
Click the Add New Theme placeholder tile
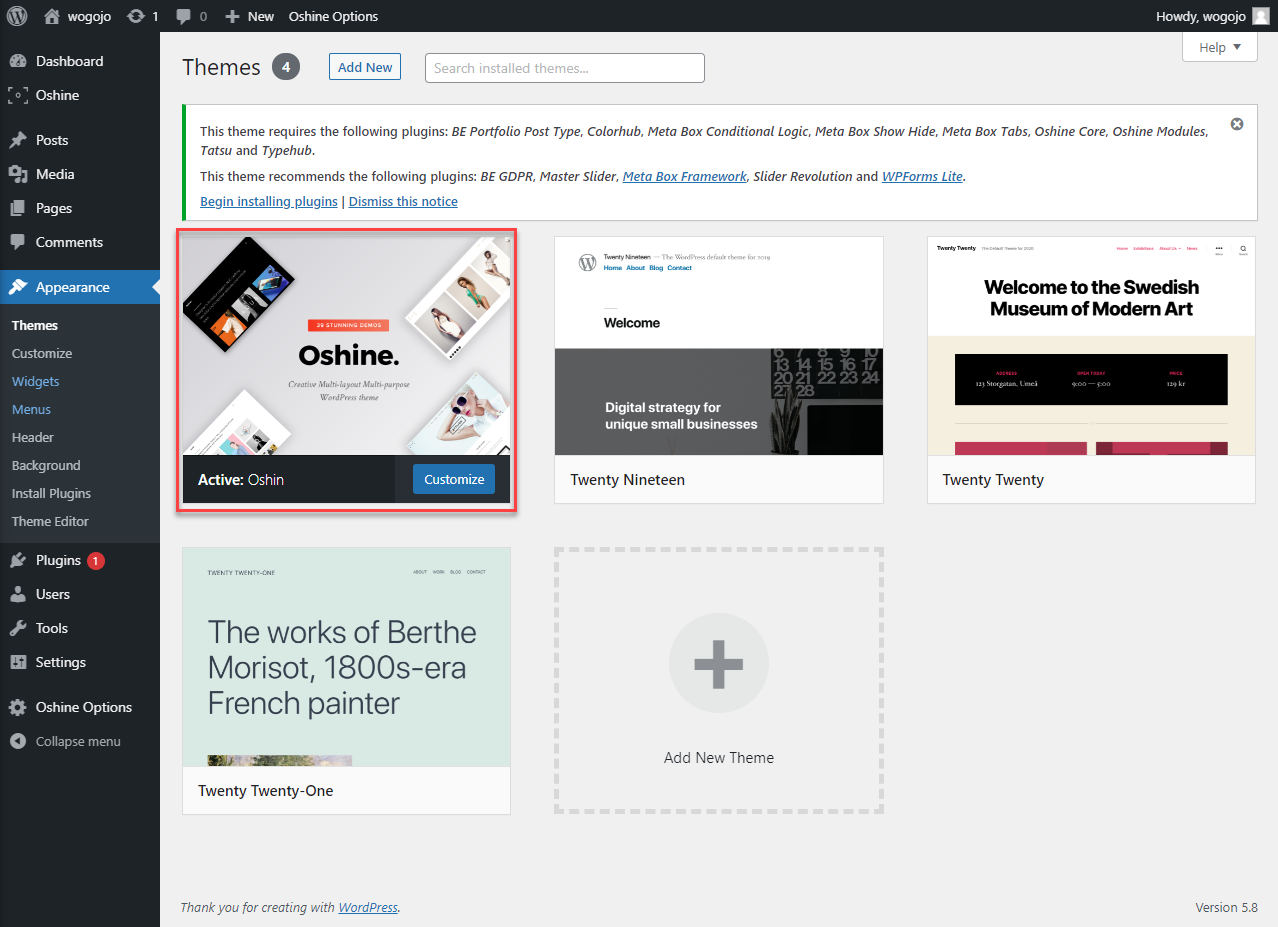pyautogui.click(x=719, y=680)
